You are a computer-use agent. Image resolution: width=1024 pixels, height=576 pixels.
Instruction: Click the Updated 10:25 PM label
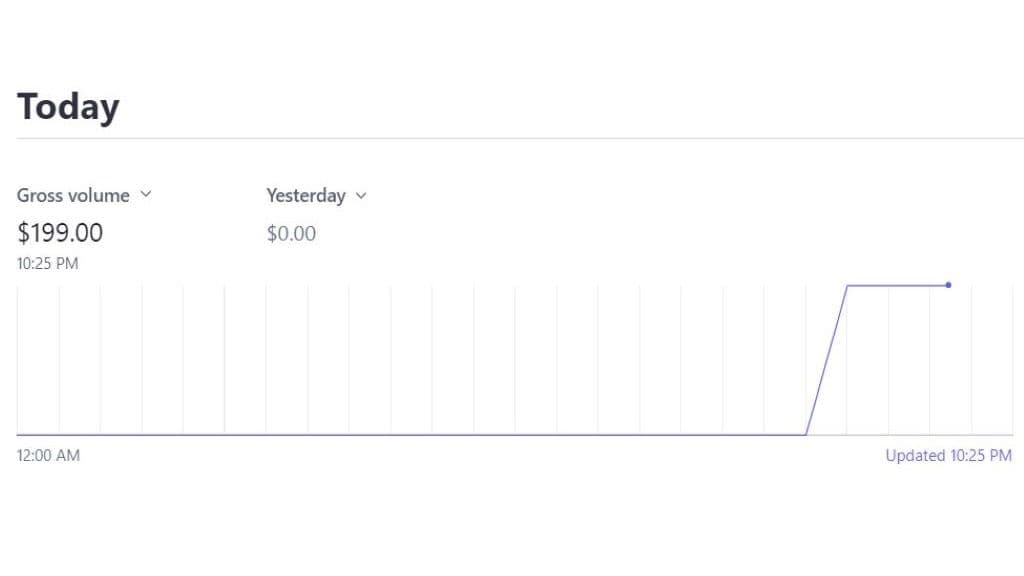(x=948, y=456)
